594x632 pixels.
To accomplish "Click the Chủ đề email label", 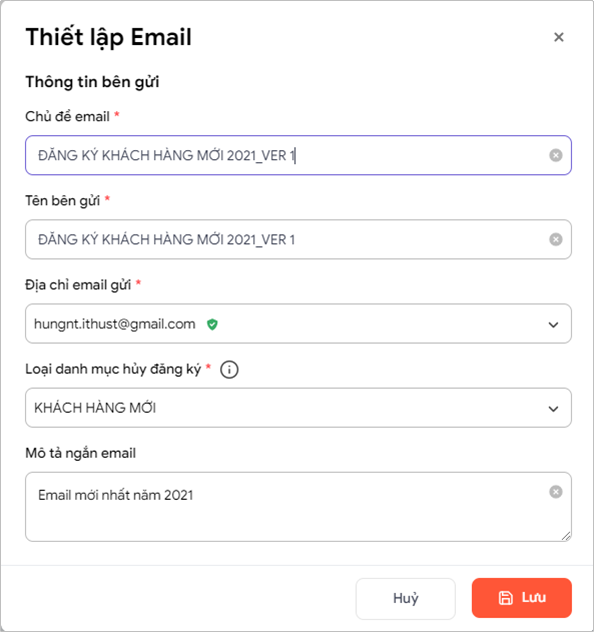I will point(67,116).
